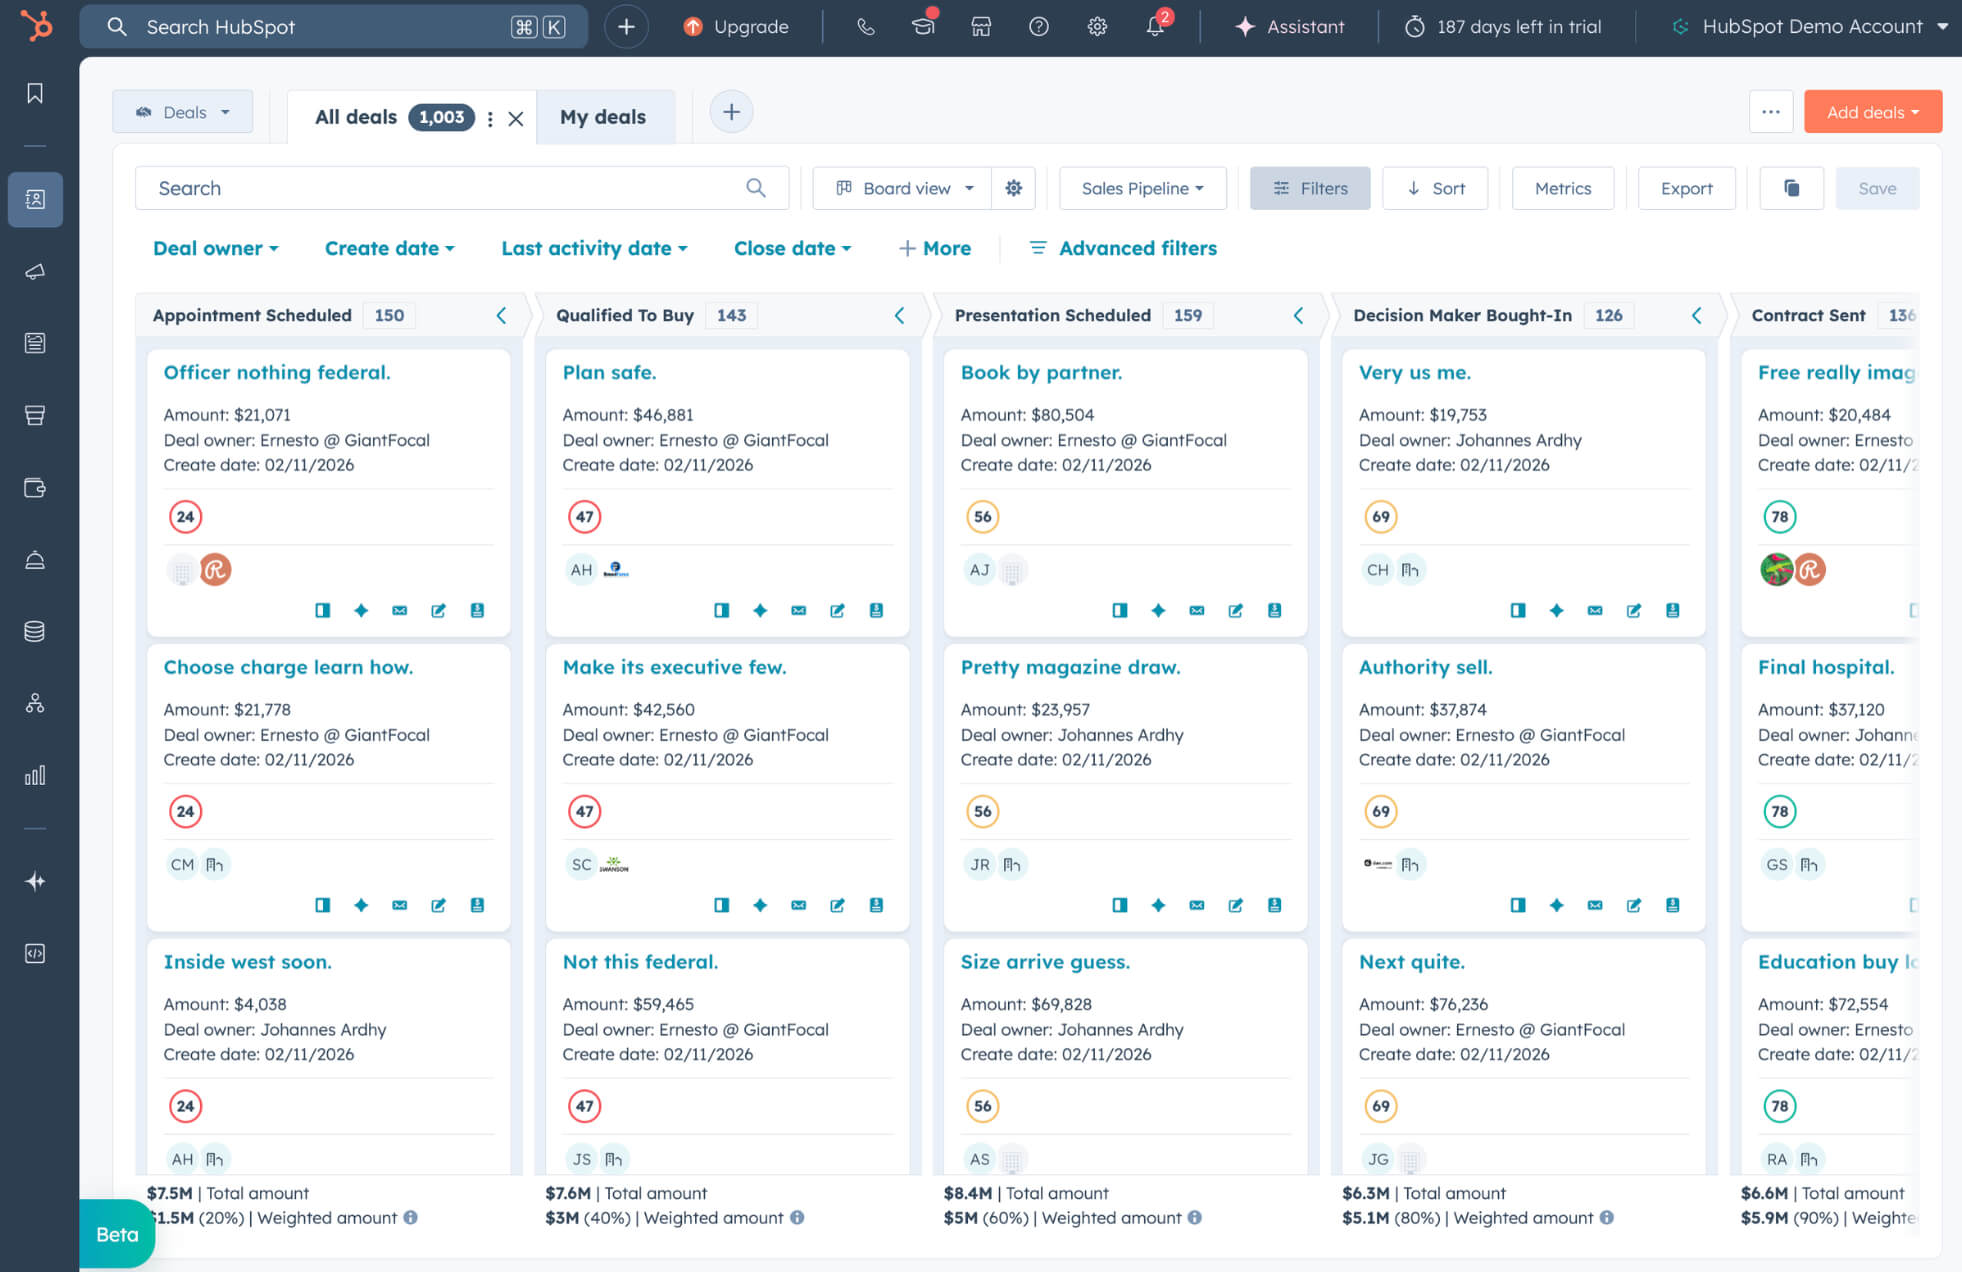
Task: Select the Reporting bar chart sidebar icon
Action: tap(34, 775)
